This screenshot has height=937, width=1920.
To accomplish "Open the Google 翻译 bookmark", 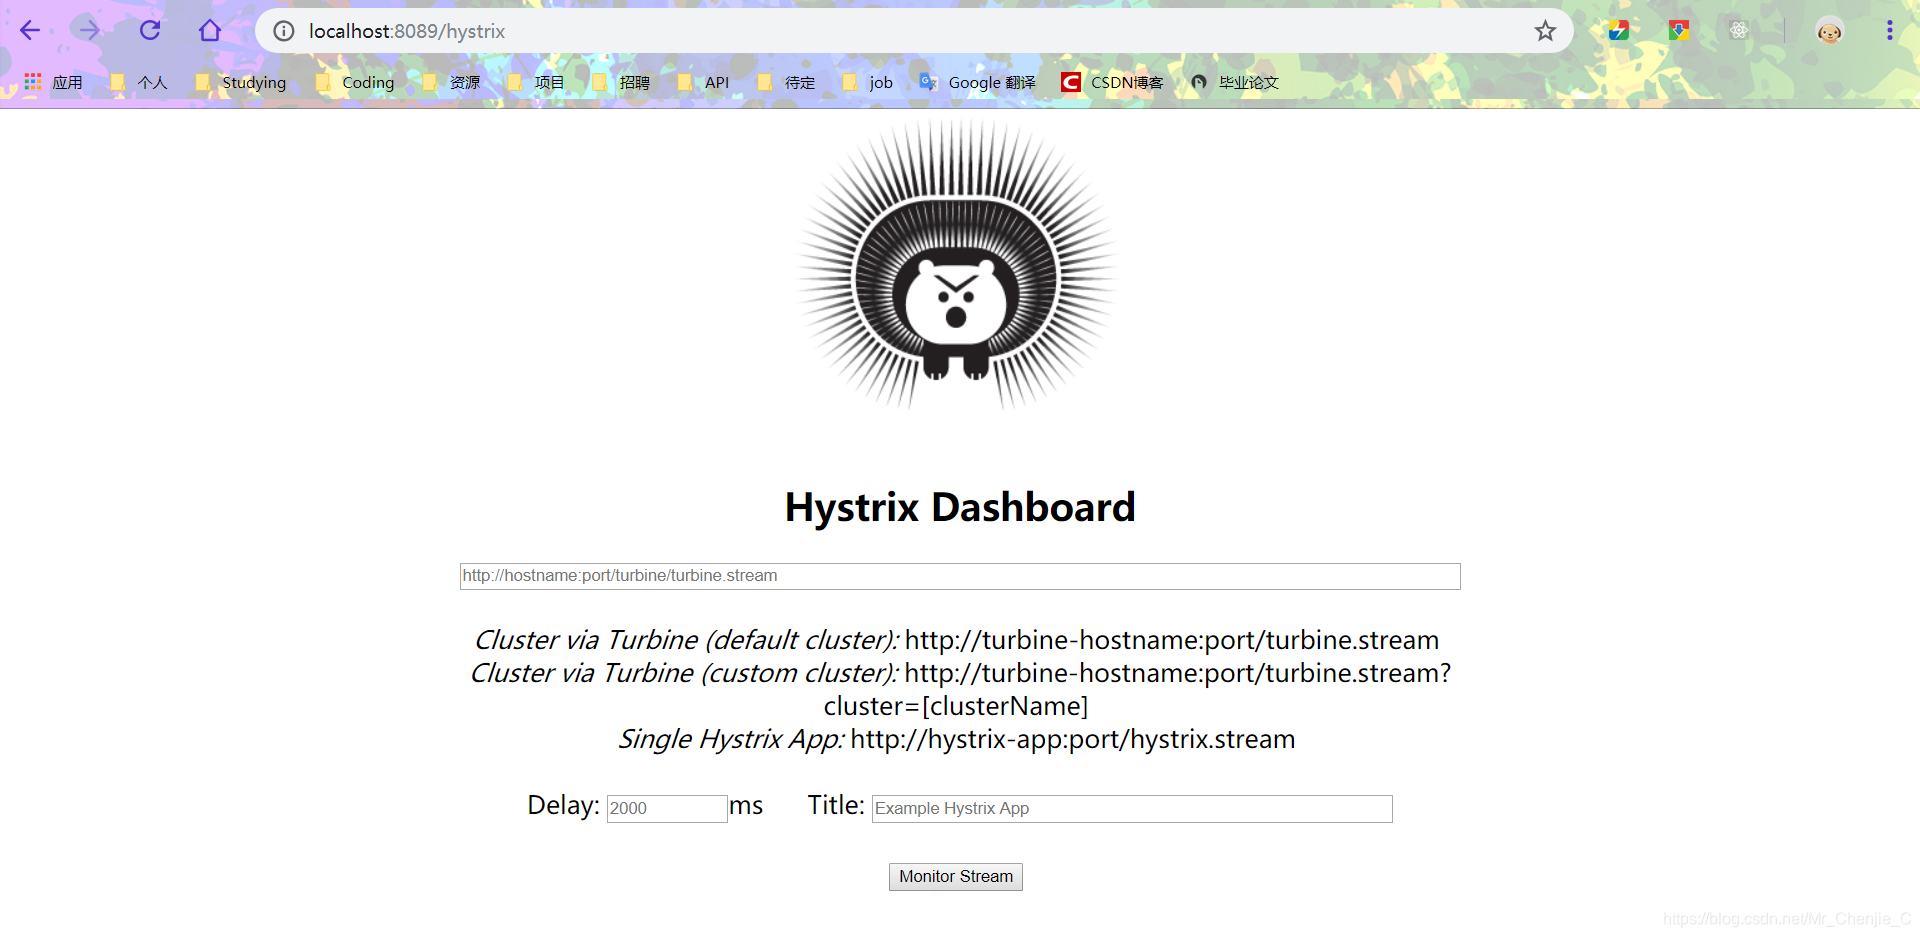I will (978, 82).
